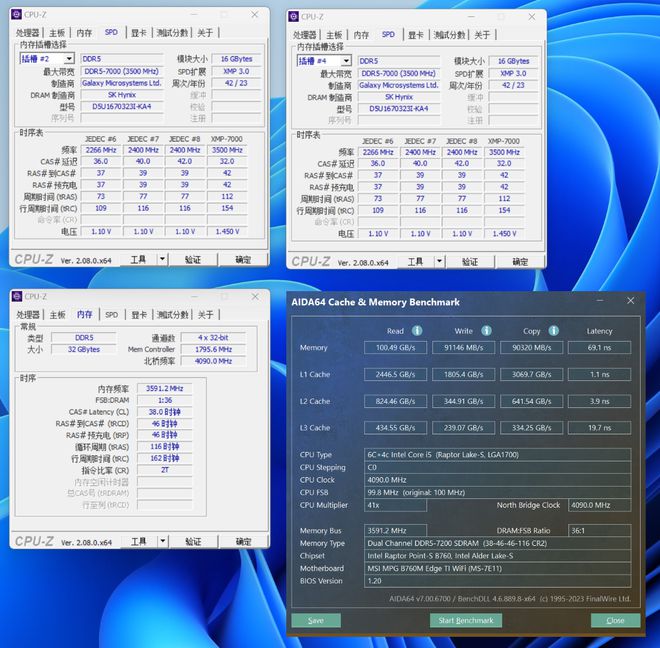Click L2 Cache Read value 824.46 GB/s
This screenshot has height=648, width=660.
click(395, 401)
